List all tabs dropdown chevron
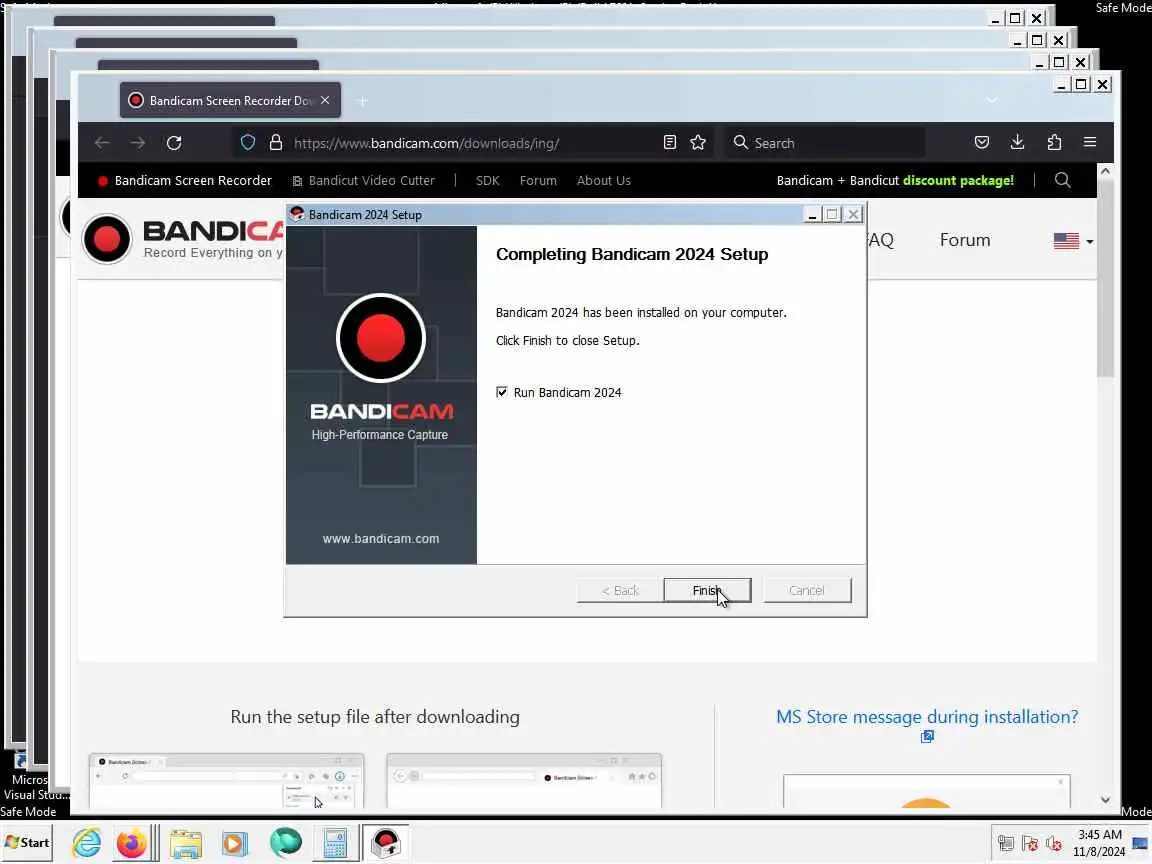 click(x=992, y=100)
